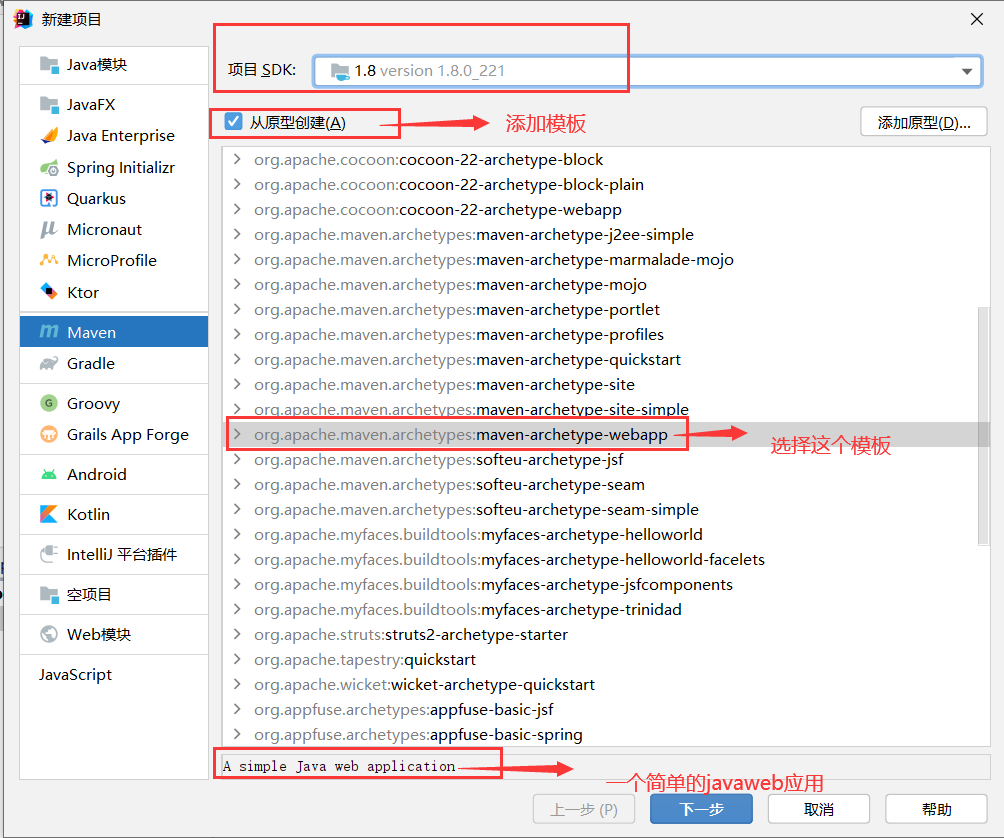Expand myfaces-archetype-helloworld node
This screenshot has height=838, width=1004.
click(238, 534)
